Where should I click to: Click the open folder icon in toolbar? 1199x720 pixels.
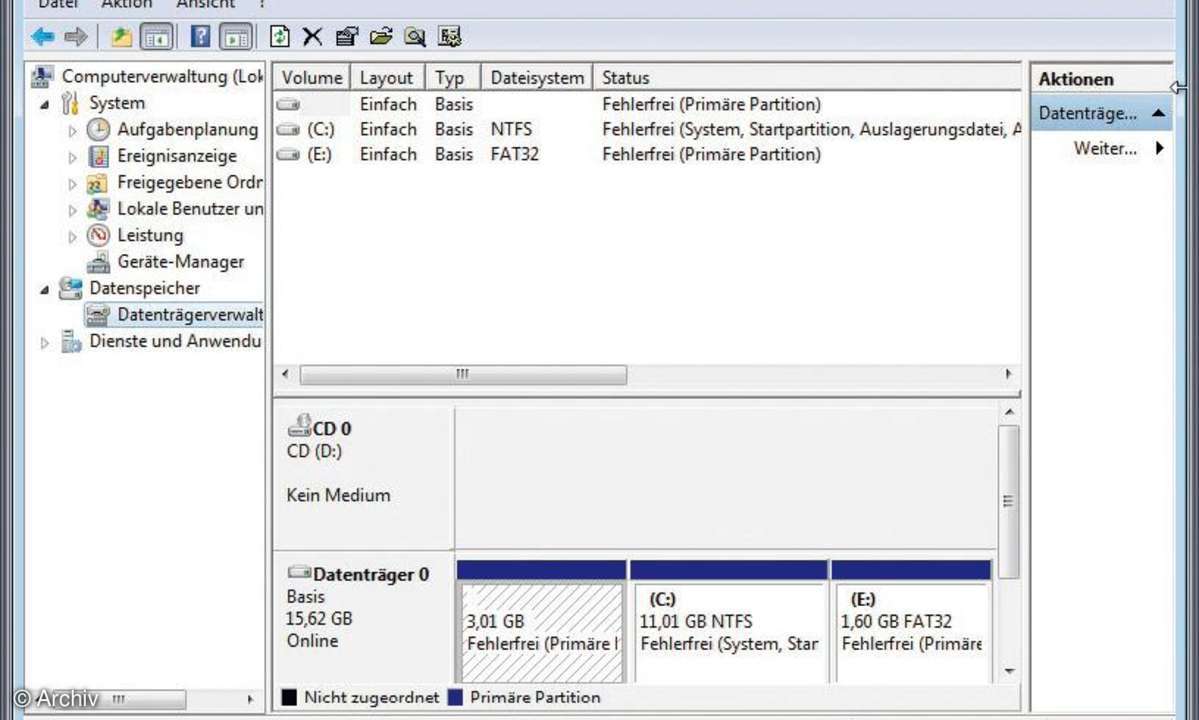[381, 36]
